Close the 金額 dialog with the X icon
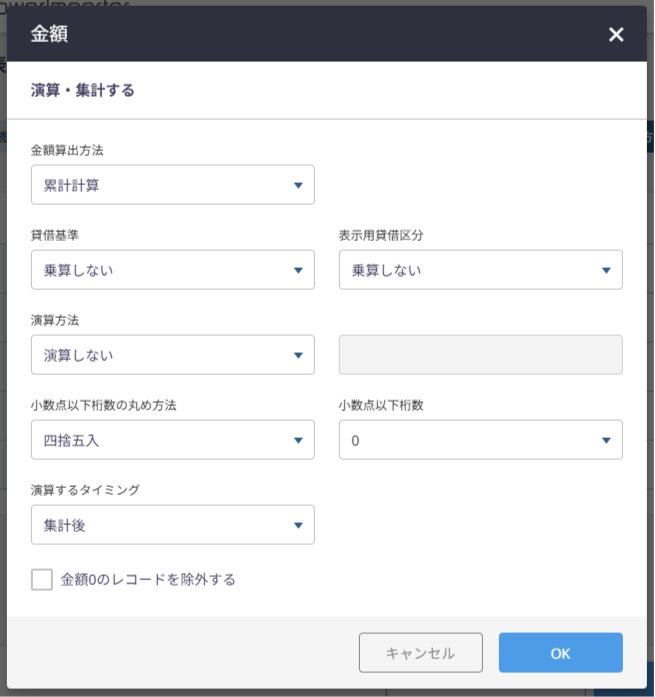This screenshot has height=697, width=655. [x=616, y=34]
